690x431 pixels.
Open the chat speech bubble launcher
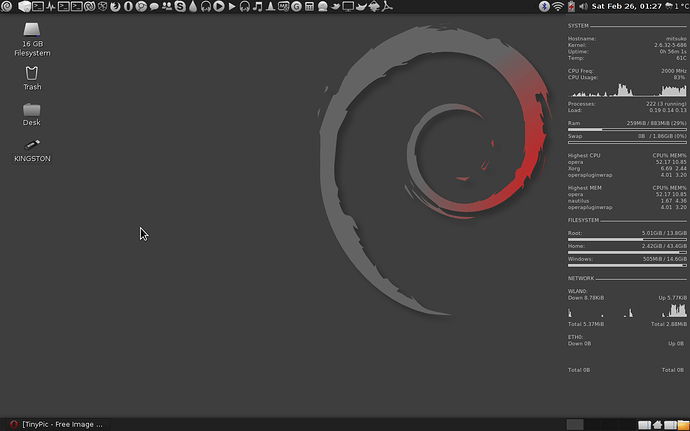tap(154, 7)
